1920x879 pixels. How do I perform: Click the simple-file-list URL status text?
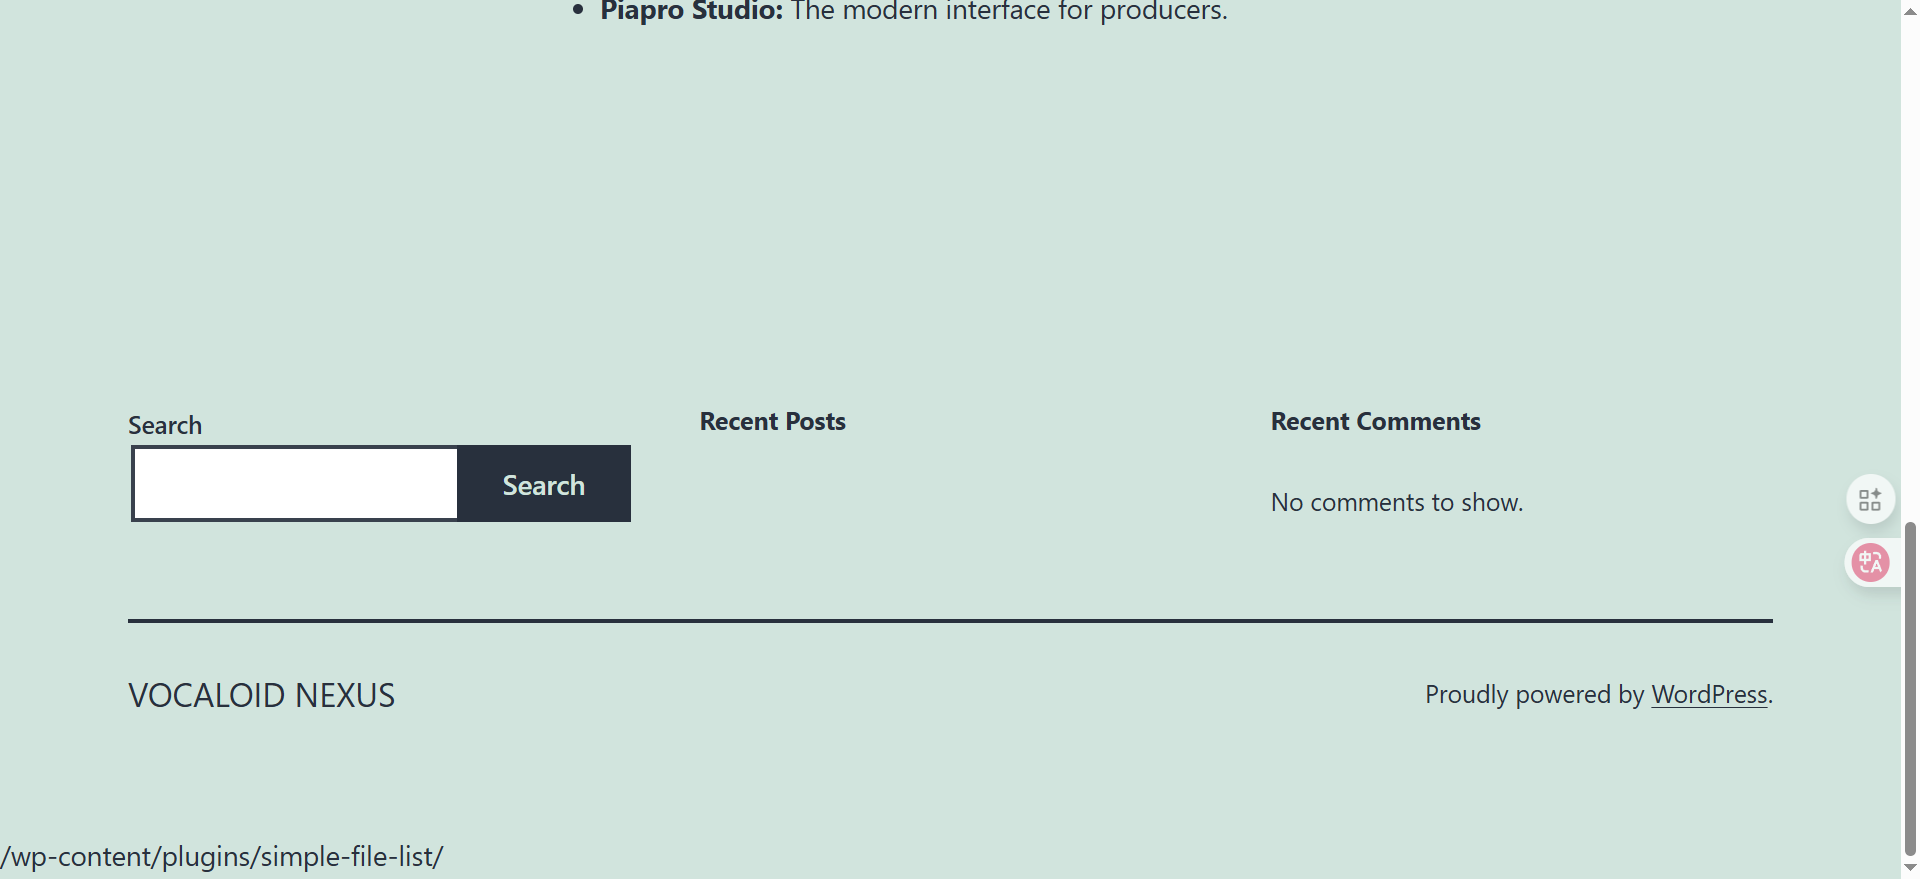coord(222,857)
